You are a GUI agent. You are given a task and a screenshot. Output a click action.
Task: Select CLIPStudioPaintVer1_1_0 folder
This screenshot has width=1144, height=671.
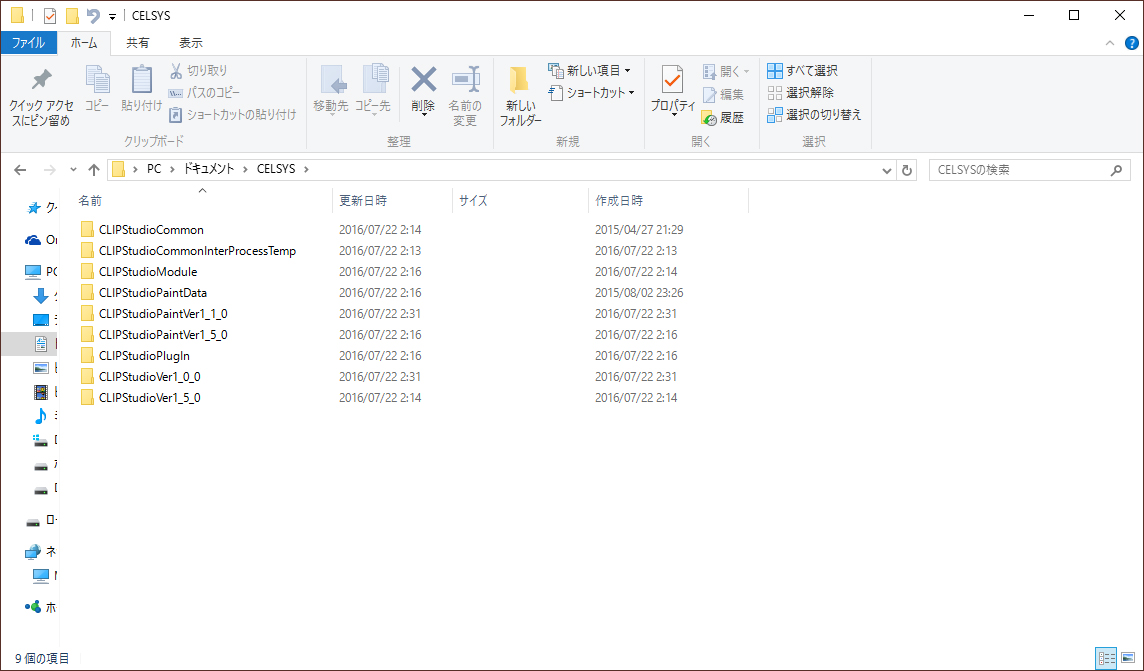point(163,314)
